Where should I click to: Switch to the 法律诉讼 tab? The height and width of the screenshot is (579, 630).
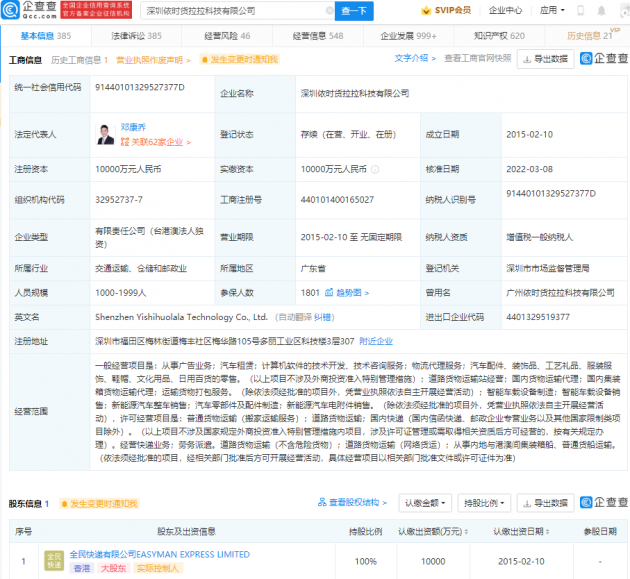136,36
